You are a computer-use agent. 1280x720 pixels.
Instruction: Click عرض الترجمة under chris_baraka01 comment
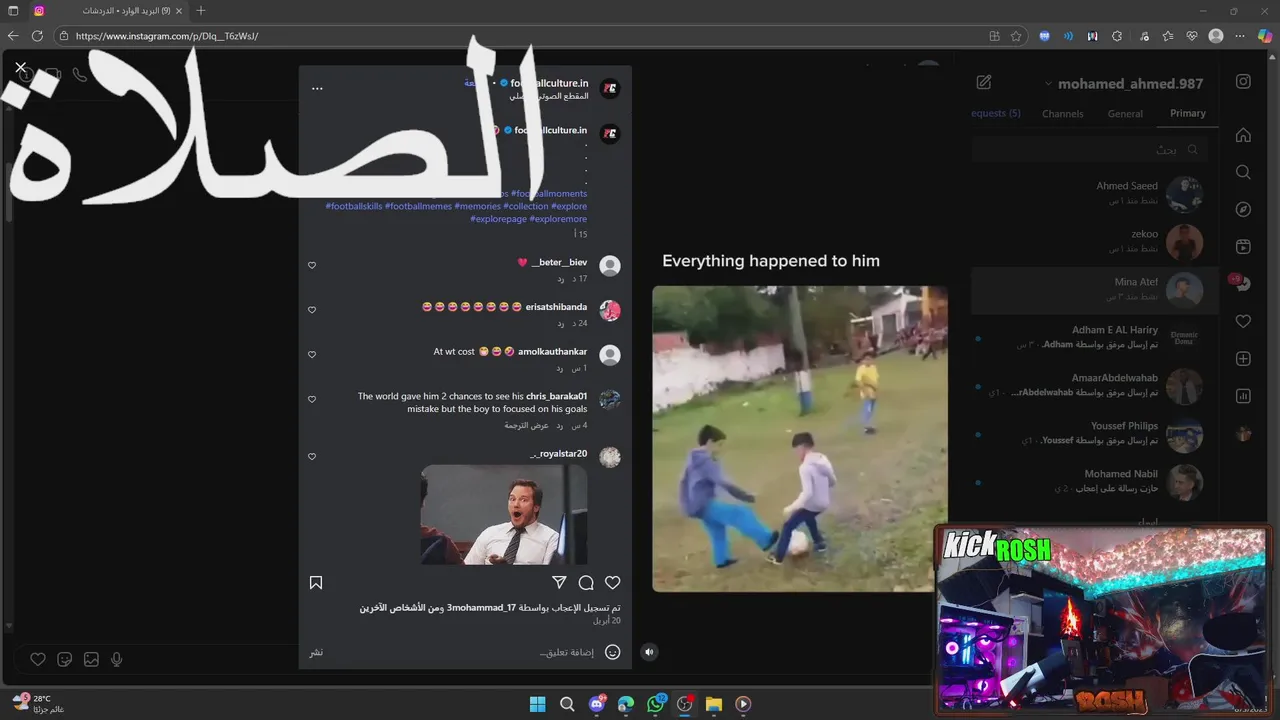tap(526, 425)
